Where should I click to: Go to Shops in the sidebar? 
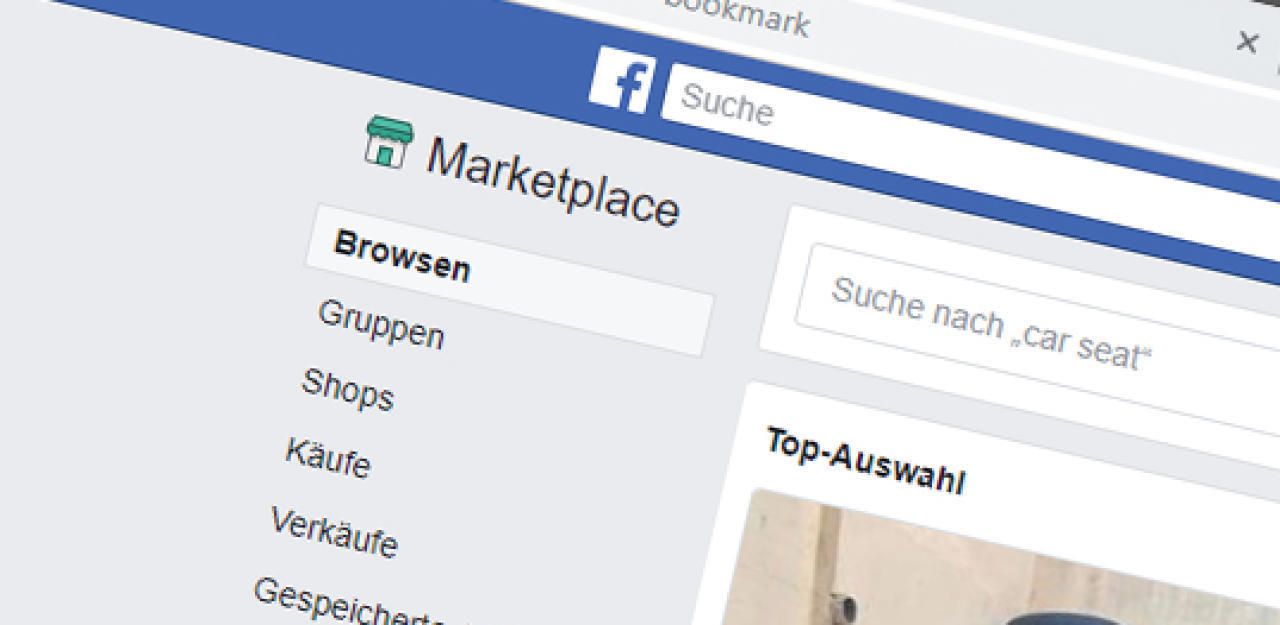click(x=347, y=389)
